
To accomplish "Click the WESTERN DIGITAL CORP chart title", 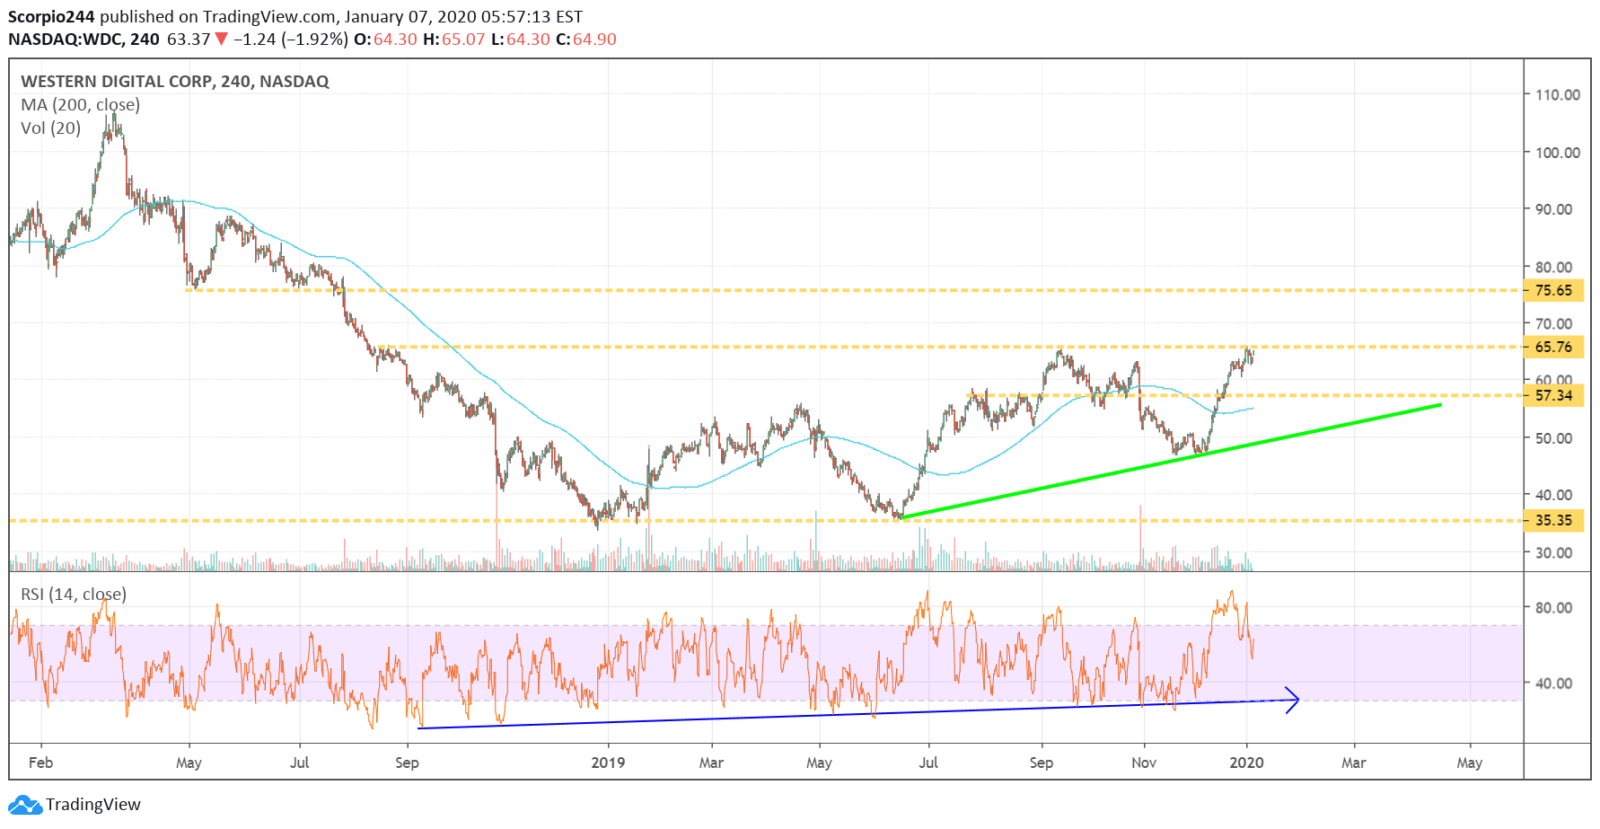I will point(174,82).
